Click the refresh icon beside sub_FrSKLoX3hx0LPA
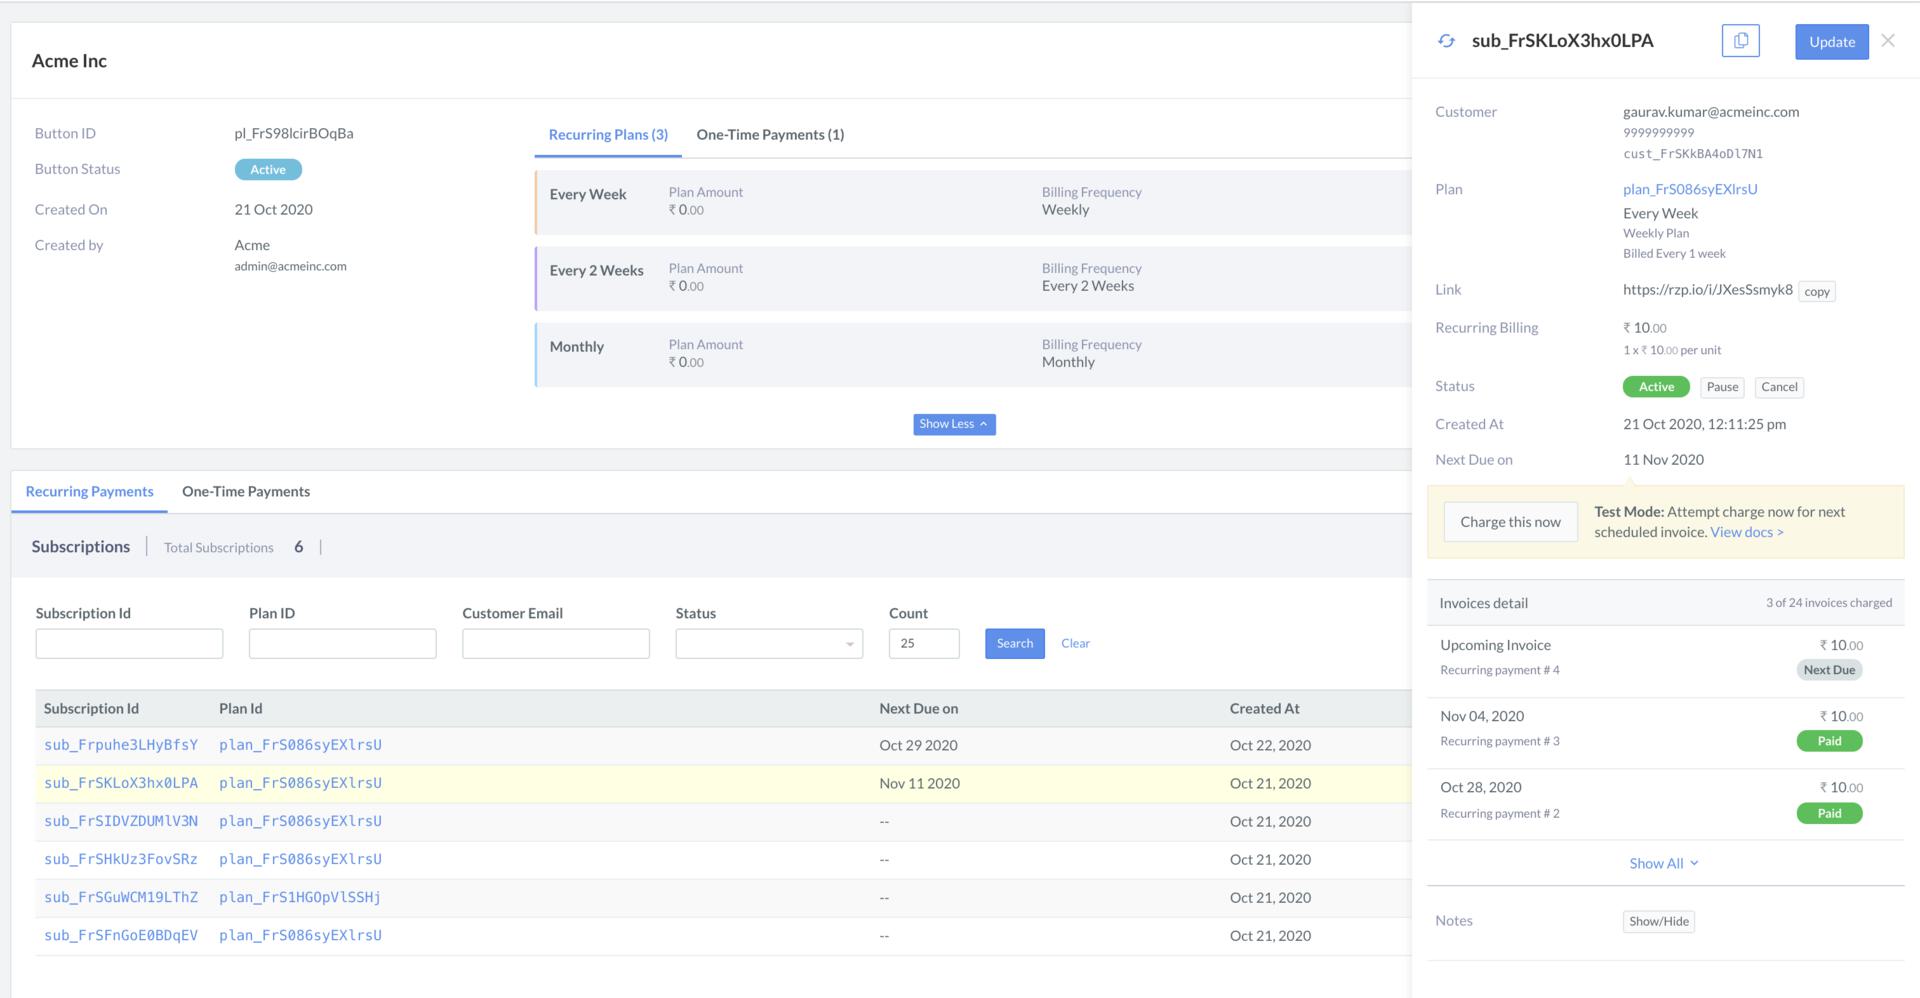The image size is (1920, 998). coord(1447,41)
